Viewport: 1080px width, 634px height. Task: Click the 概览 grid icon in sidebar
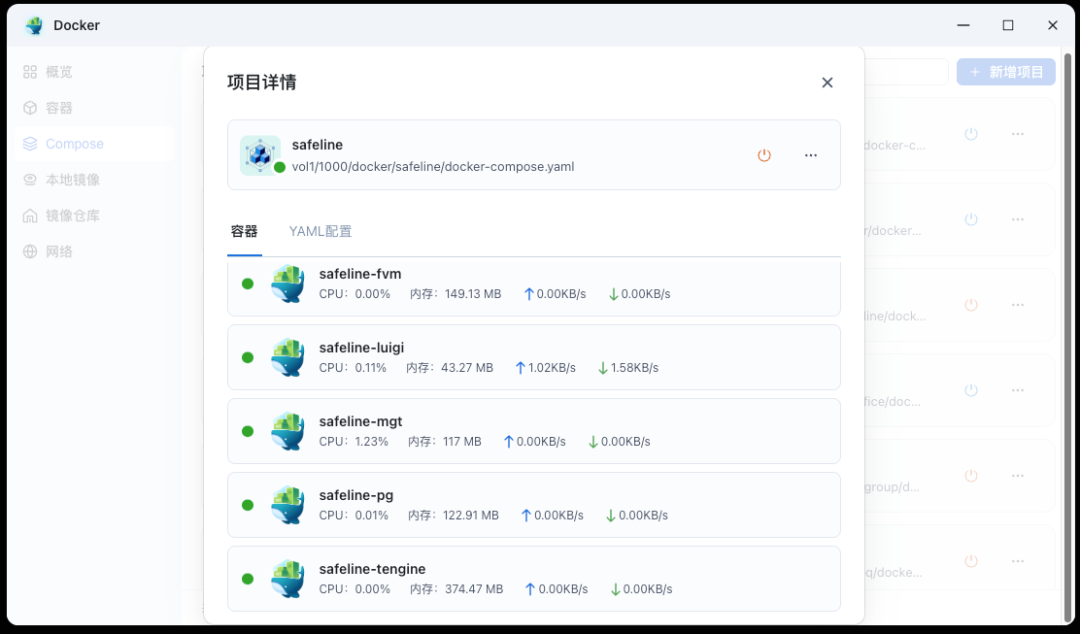coord(30,72)
